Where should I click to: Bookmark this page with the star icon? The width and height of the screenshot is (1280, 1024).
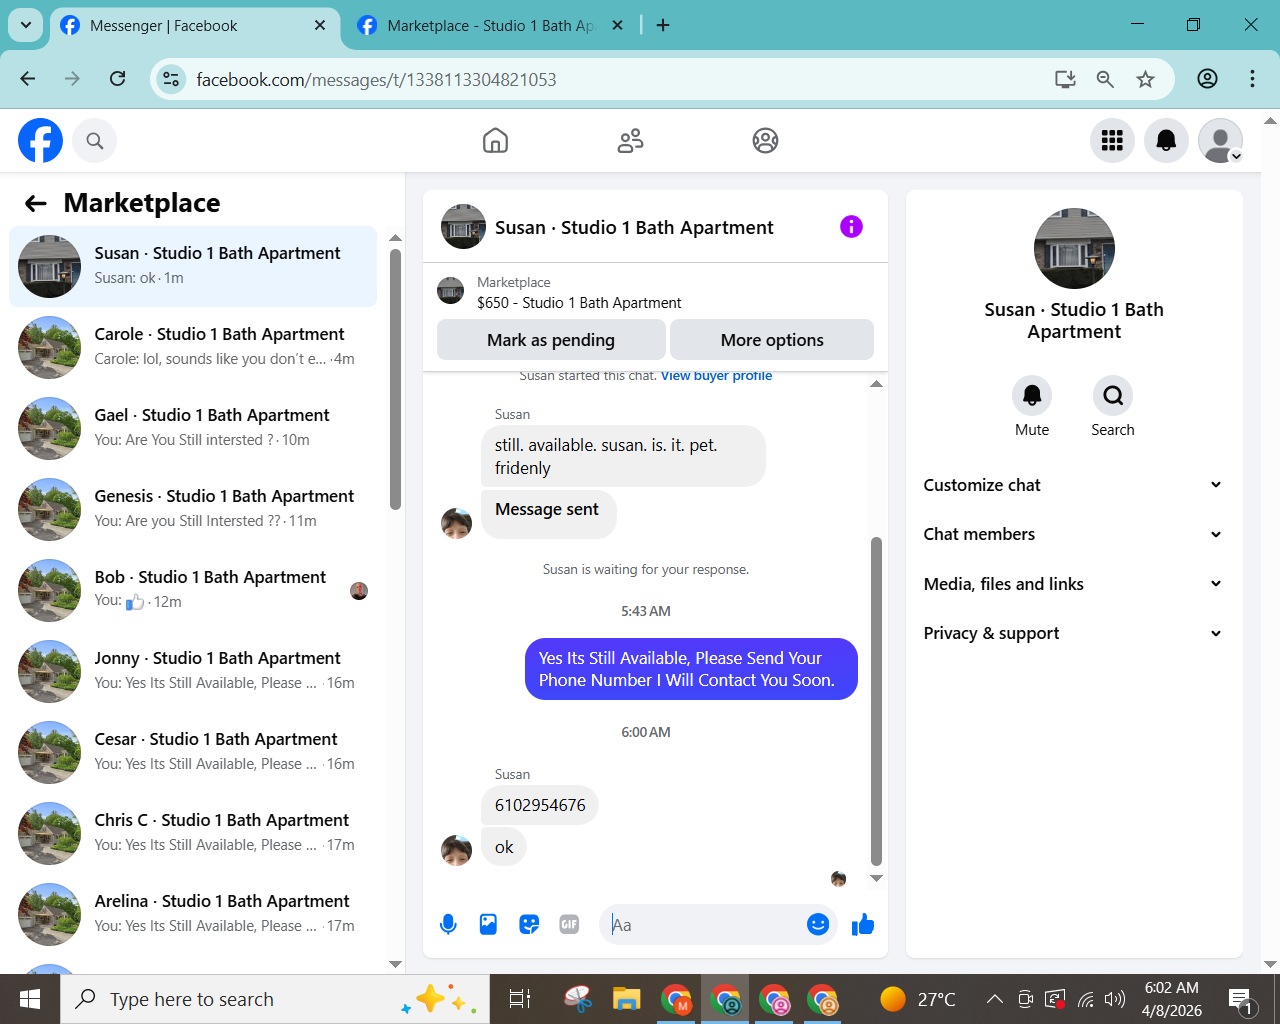[x=1145, y=79]
